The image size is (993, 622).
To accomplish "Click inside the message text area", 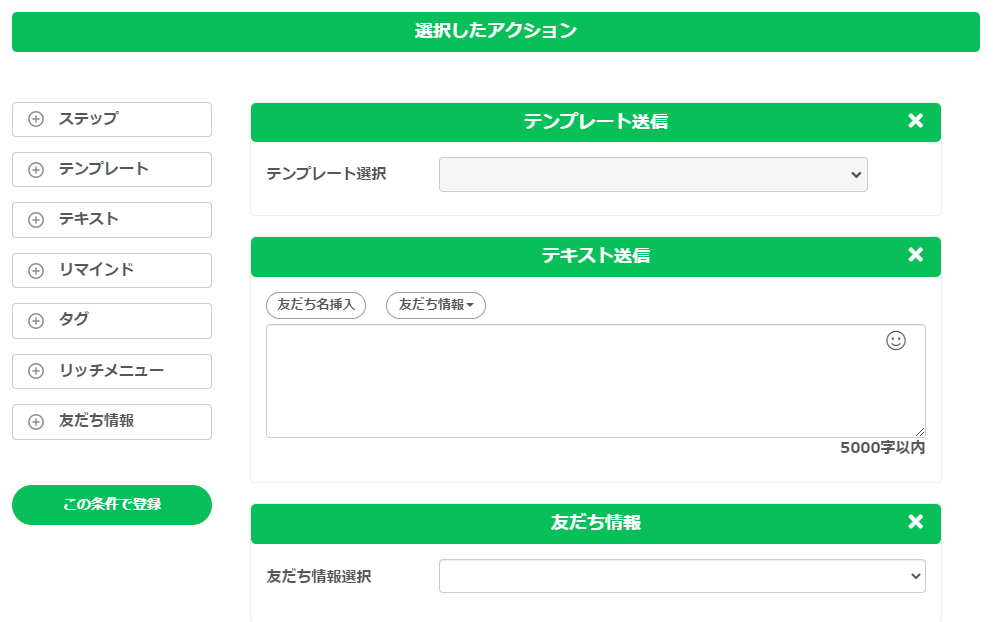I will coord(595,381).
